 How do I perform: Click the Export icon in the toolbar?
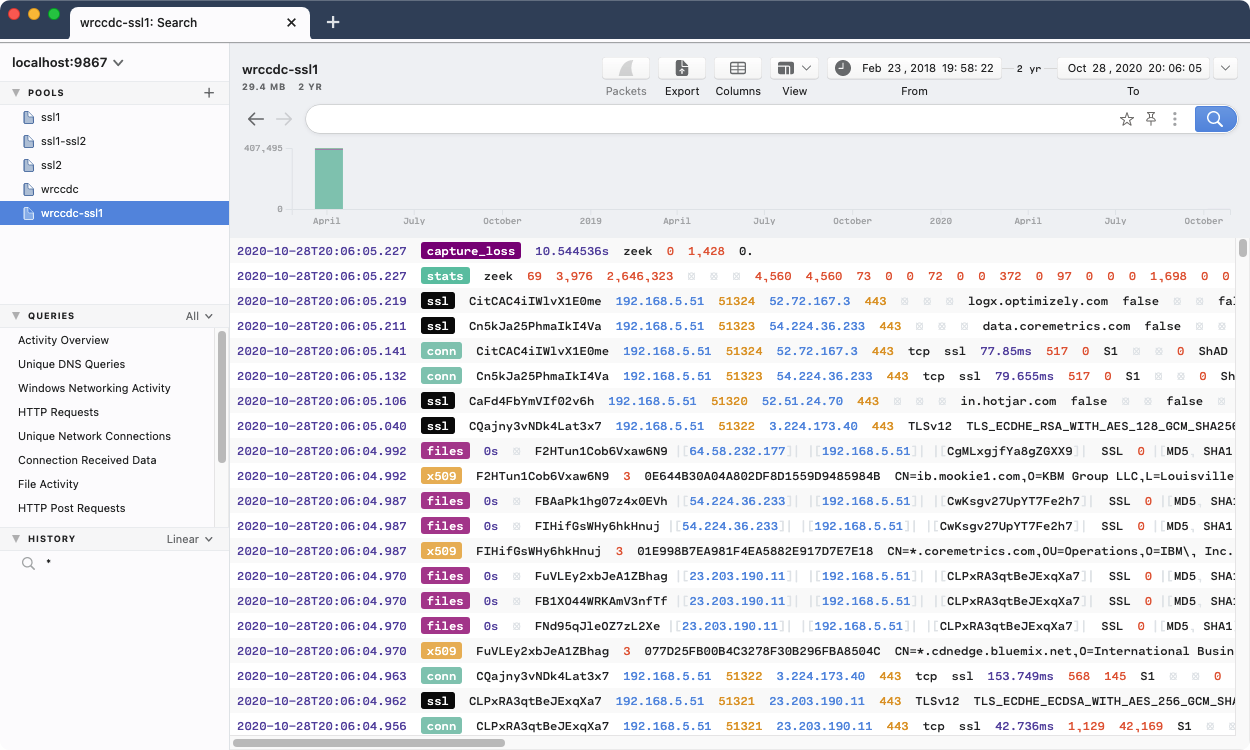681,68
